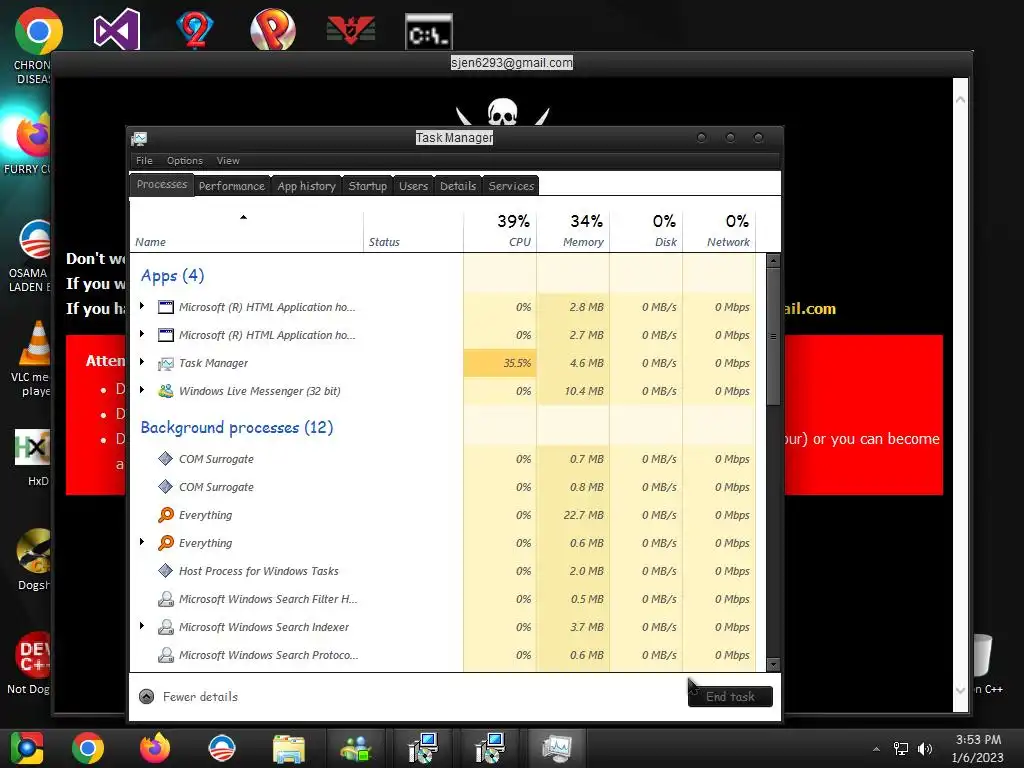The image size is (1024, 768).
Task: Open the Options menu
Action: click(x=185, y=161)
